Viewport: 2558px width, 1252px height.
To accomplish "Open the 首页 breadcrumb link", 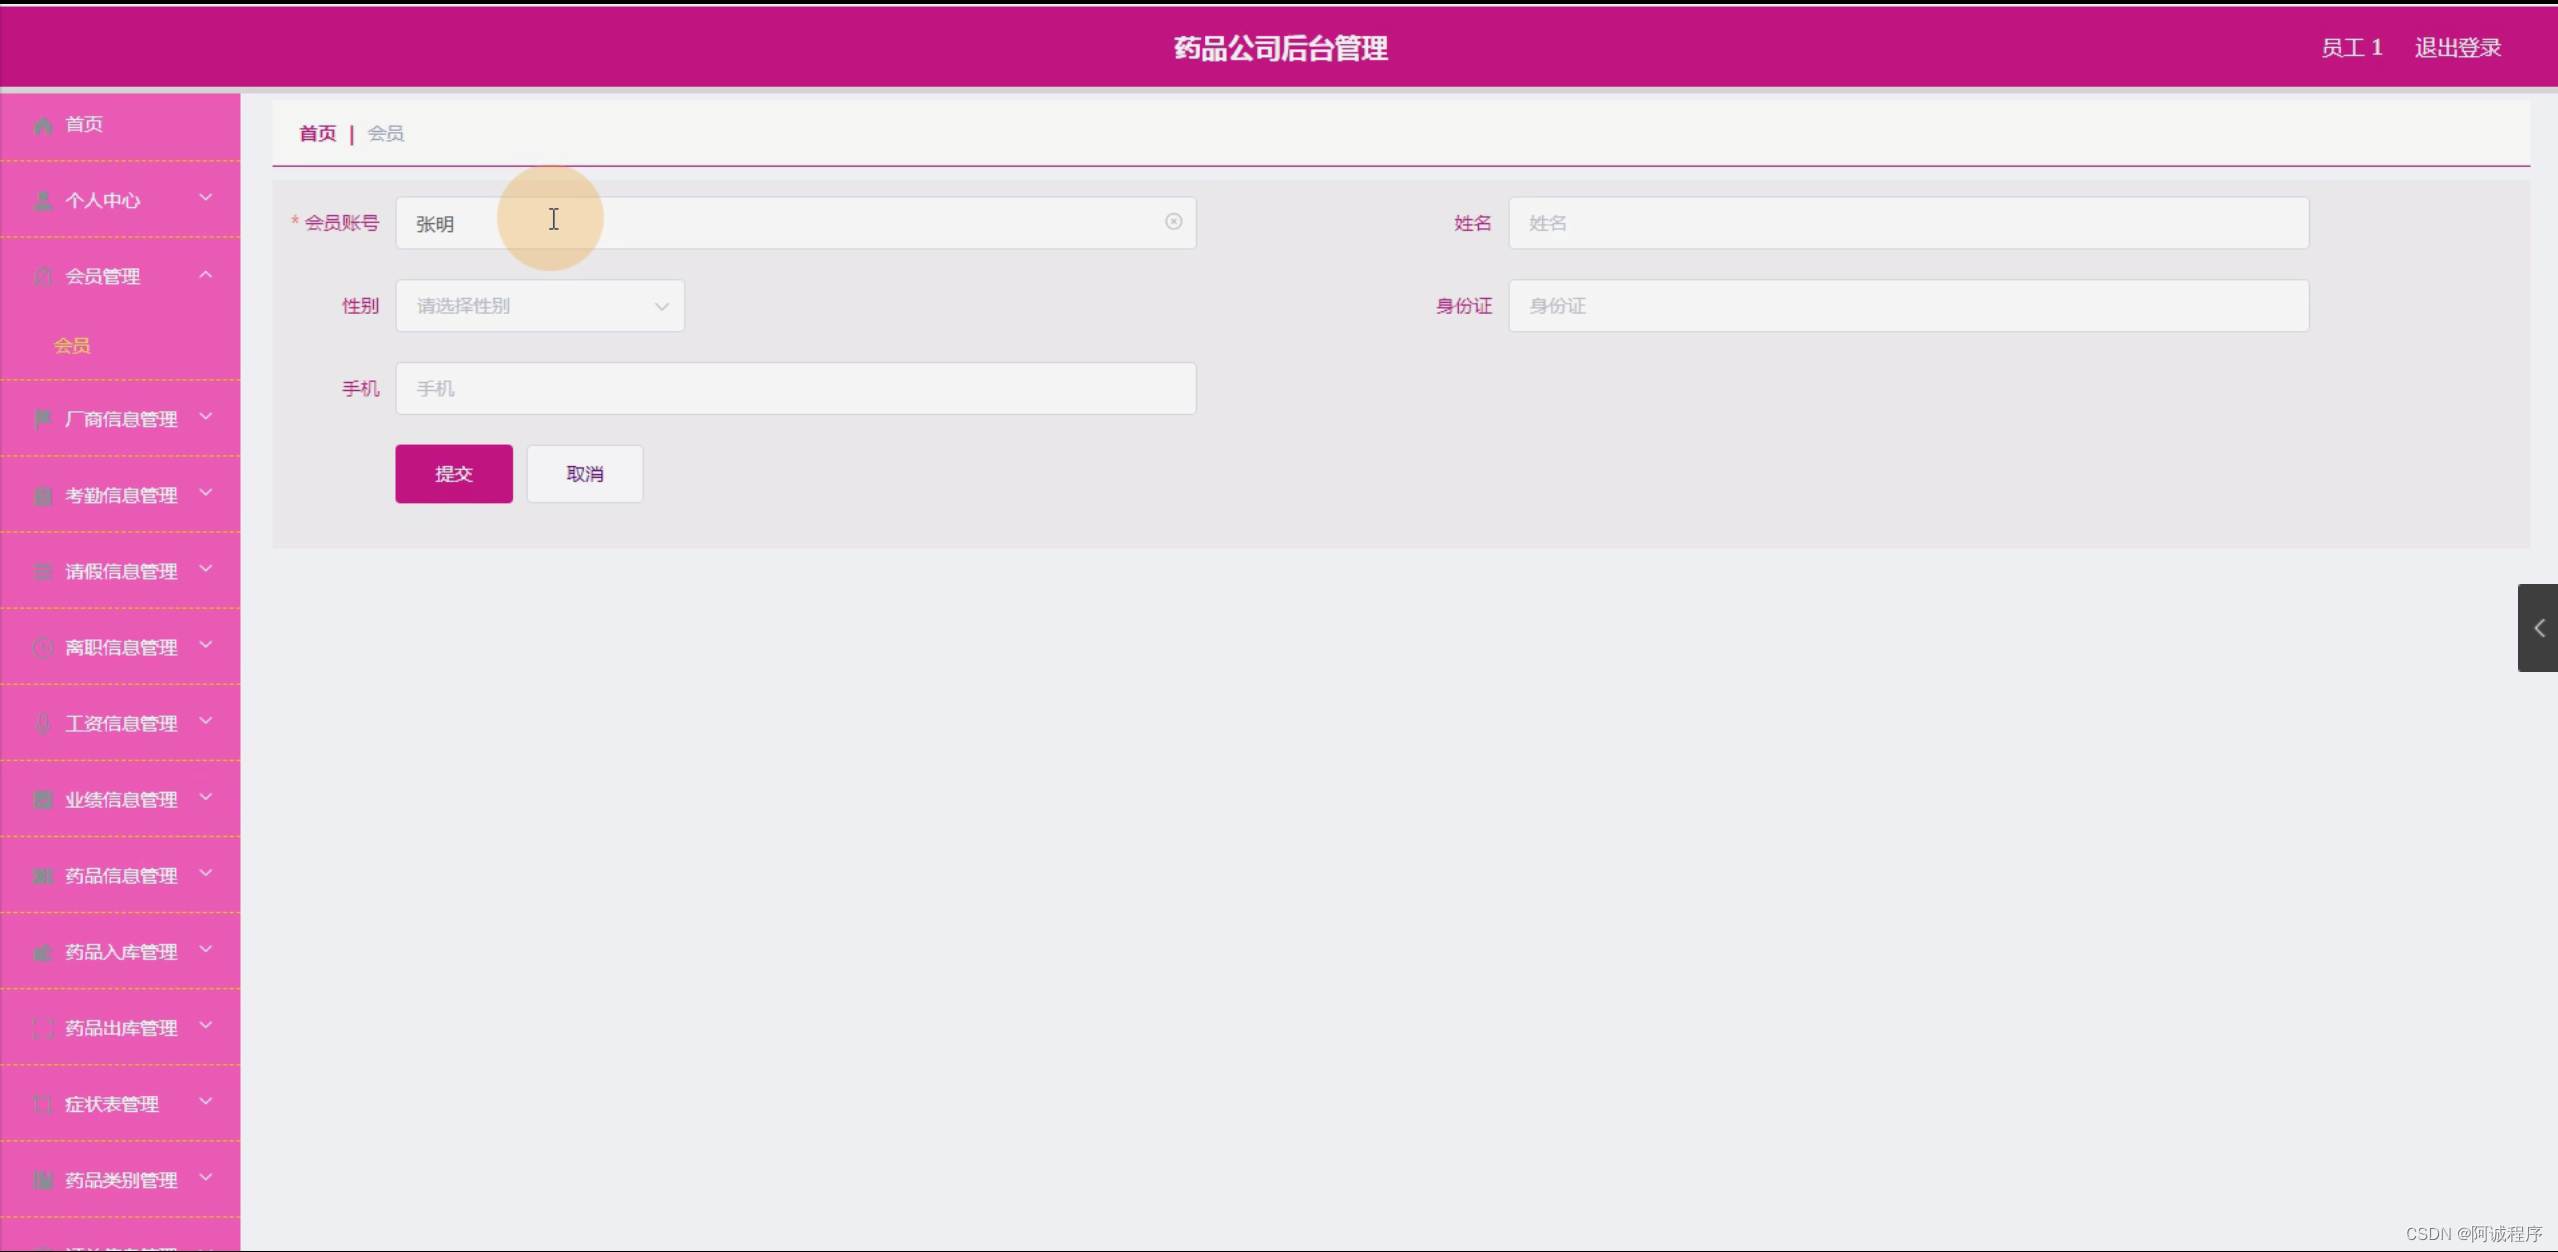I will click(x=316, y=132).
